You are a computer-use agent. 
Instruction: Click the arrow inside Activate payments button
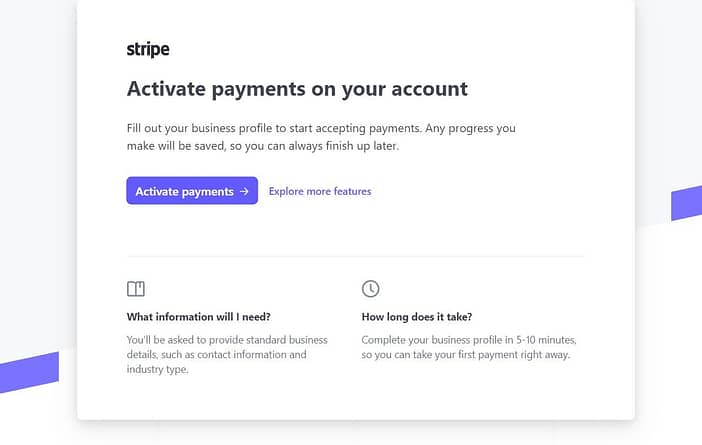(x=244, y=191)
